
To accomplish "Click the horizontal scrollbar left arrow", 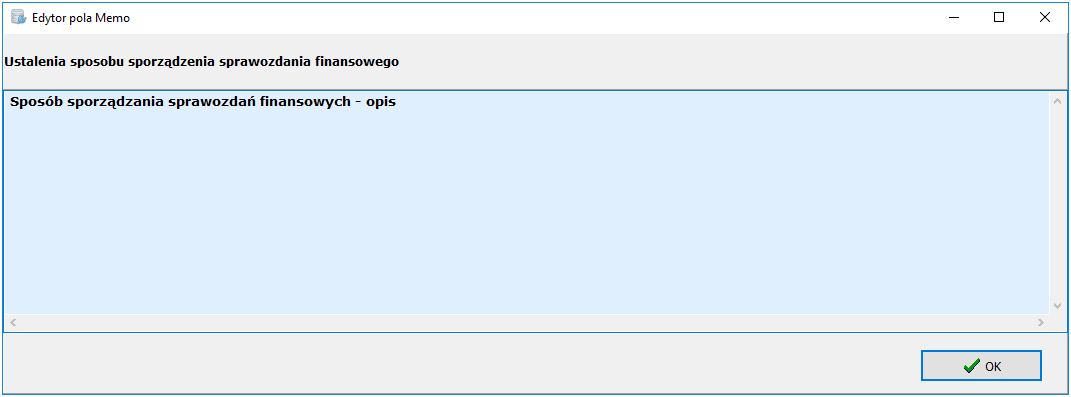I will click(x=13, y=323).
